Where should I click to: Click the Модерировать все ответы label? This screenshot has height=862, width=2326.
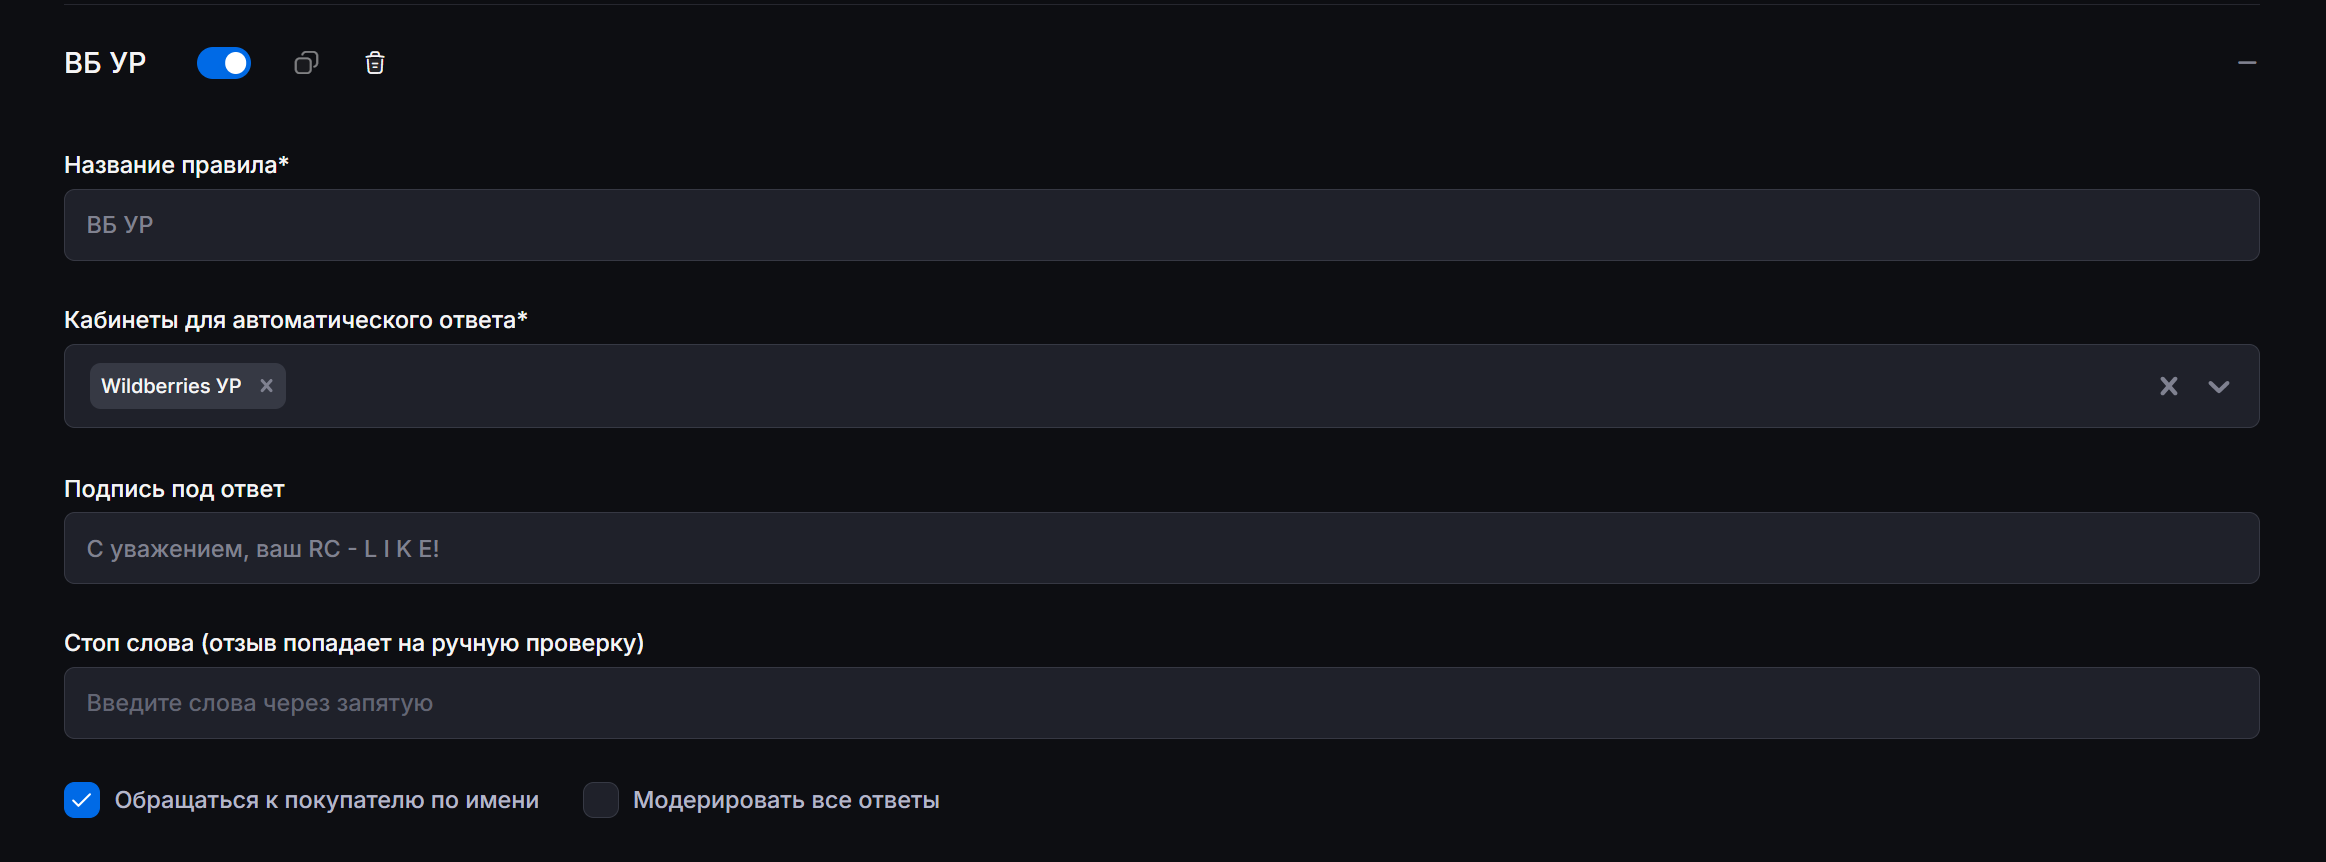click(x=786, y=799)
